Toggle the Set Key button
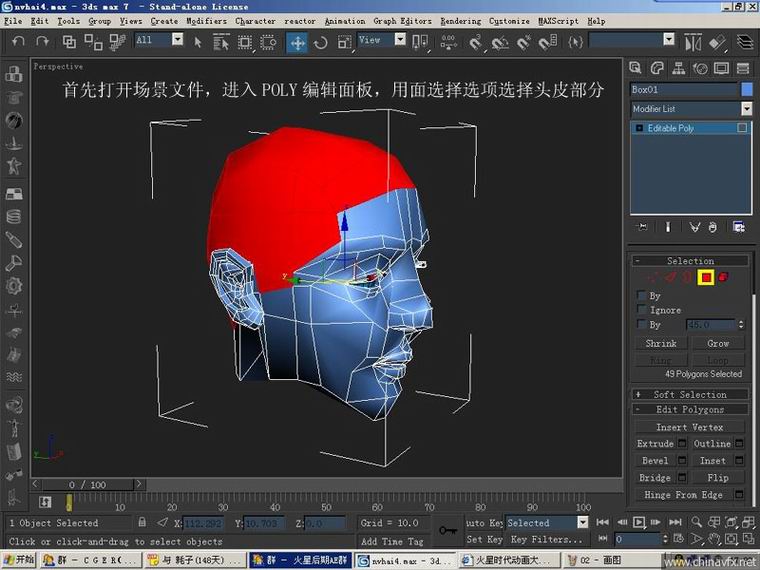Screen dimensions: 760x570 click(x=484, y=539)
